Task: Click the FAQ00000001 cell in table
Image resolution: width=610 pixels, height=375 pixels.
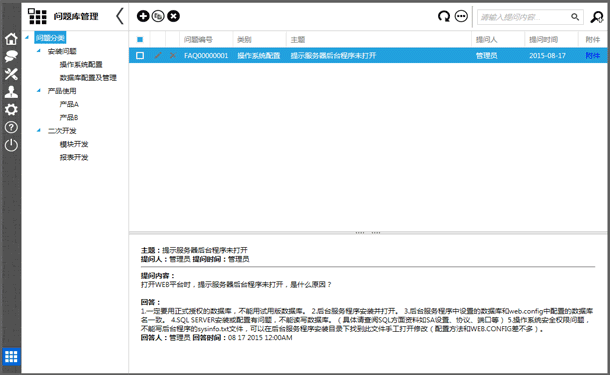Action: point(206,56)
